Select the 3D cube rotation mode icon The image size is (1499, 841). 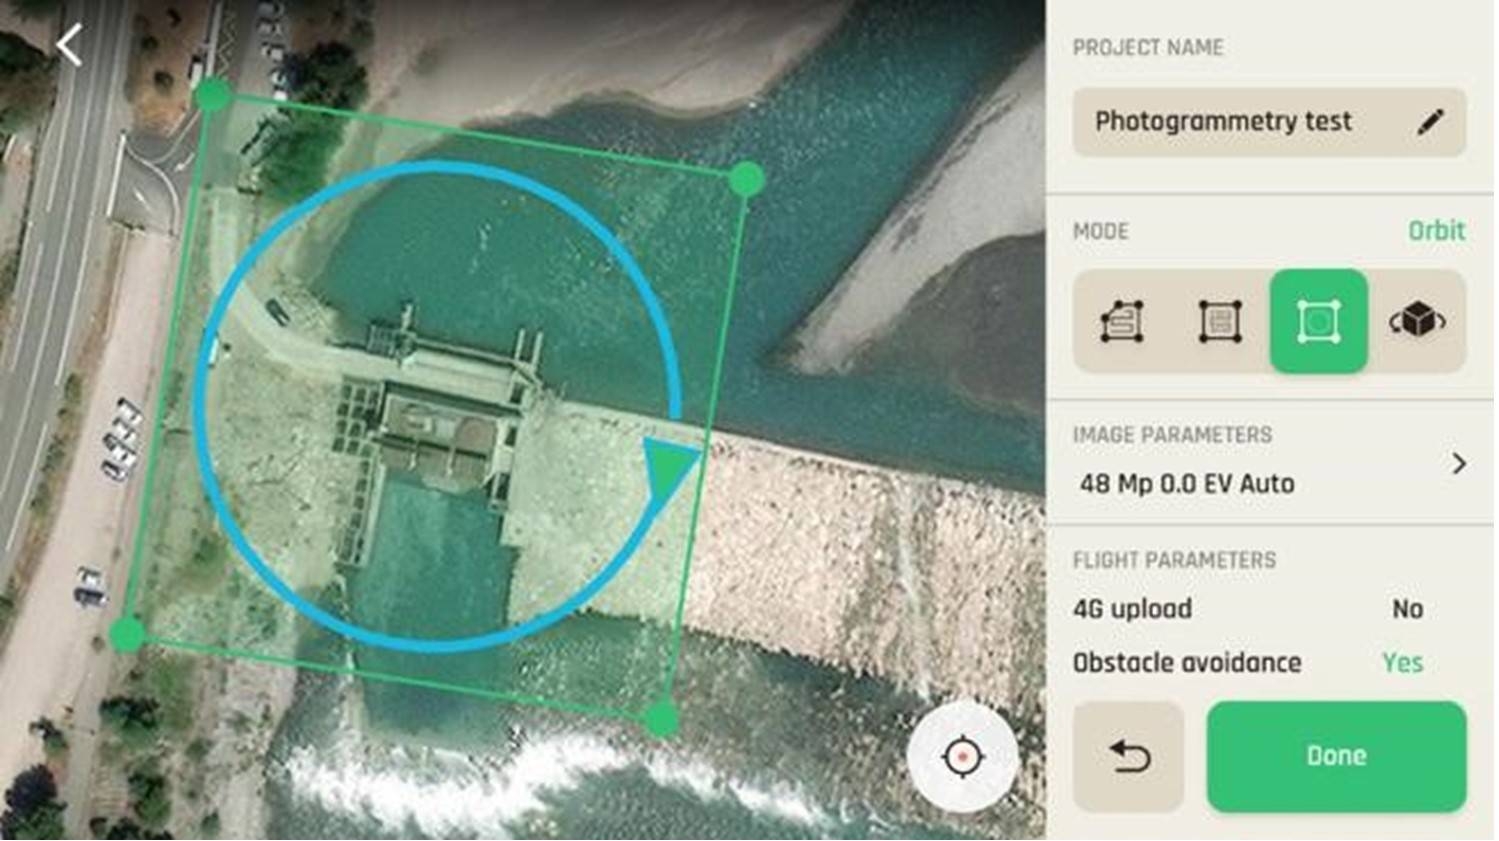tap(1416, 322)
